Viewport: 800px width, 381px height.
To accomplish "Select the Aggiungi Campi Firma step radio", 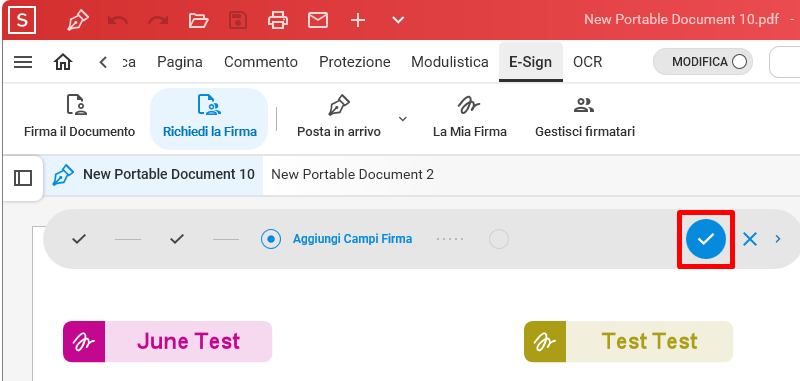I will [x=270, y=239].
